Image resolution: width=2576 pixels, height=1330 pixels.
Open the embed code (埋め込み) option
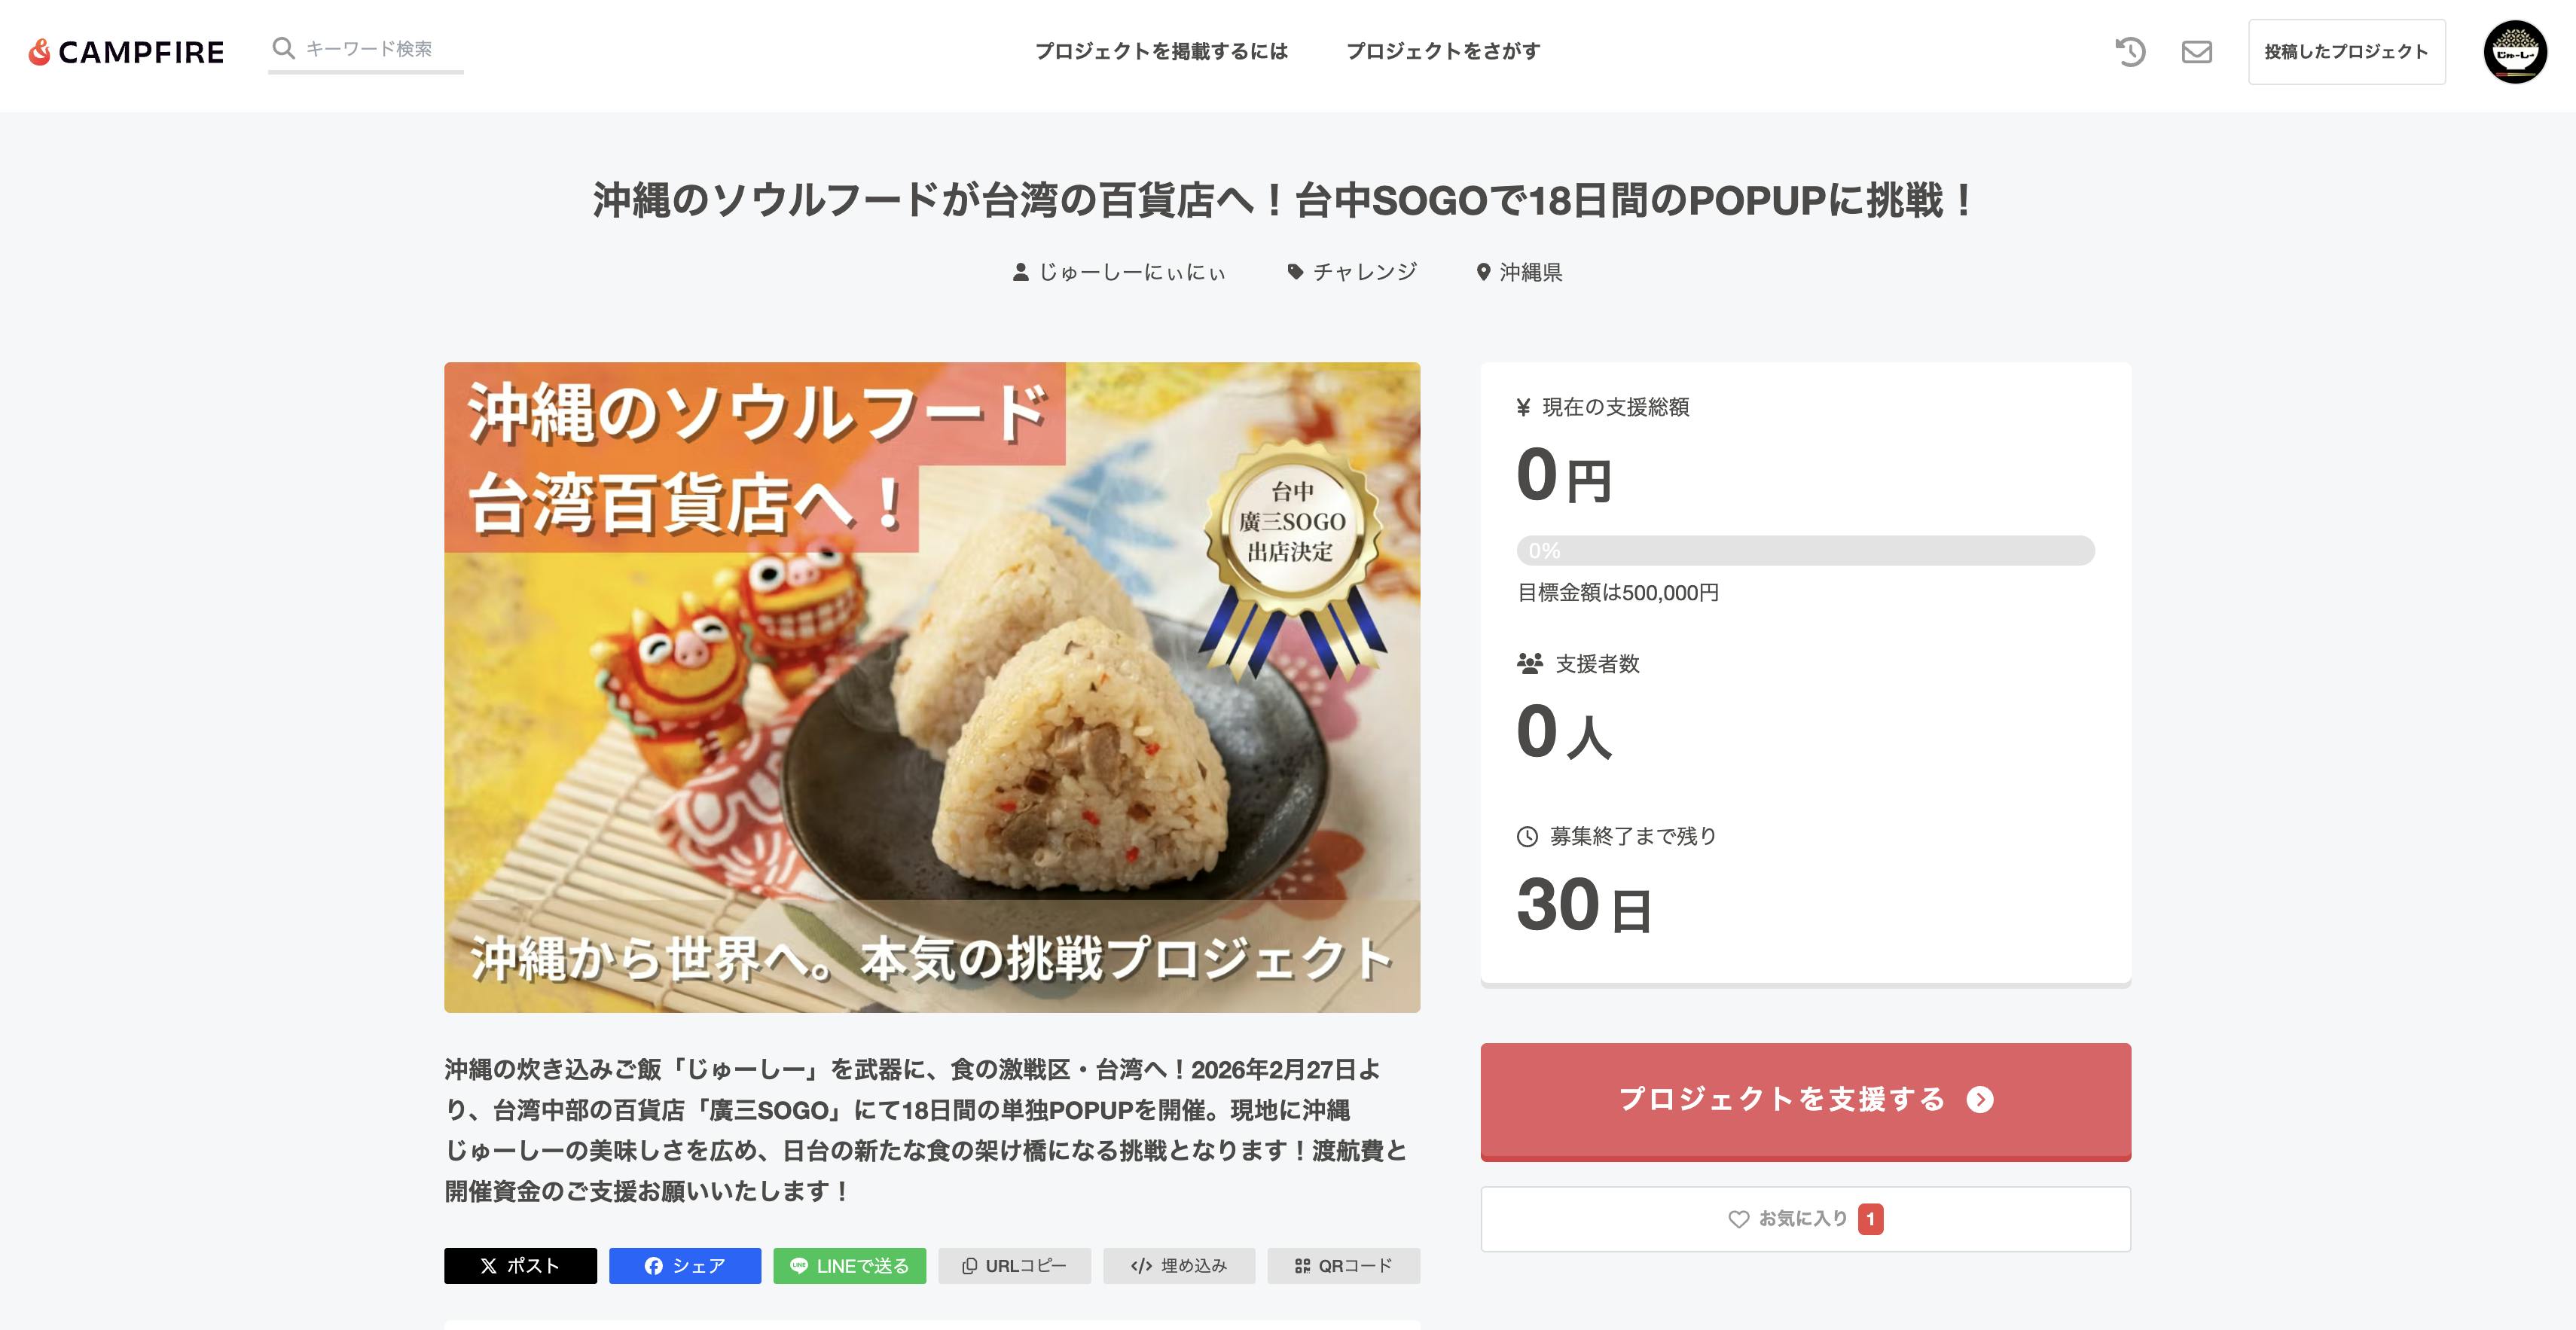[x=1179, y=1266]
